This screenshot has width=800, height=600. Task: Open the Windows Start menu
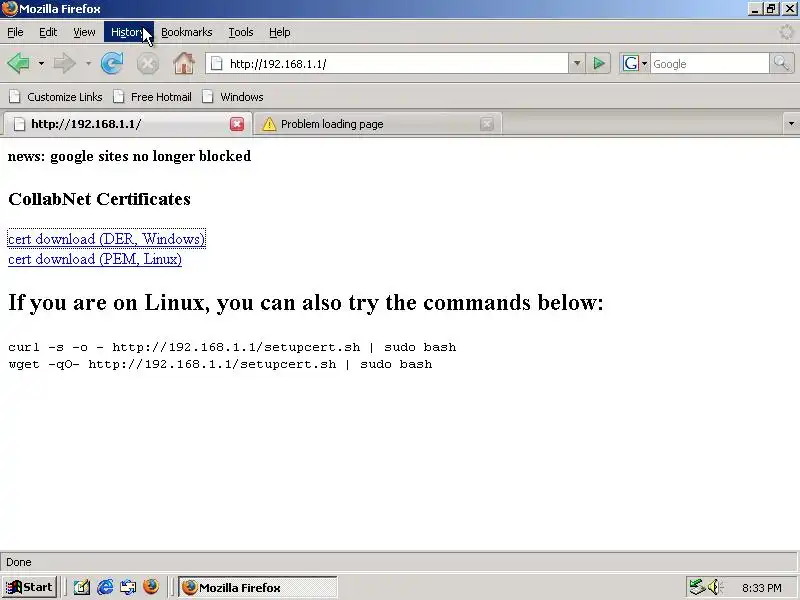pyautogui.click(x=30, y=587)
